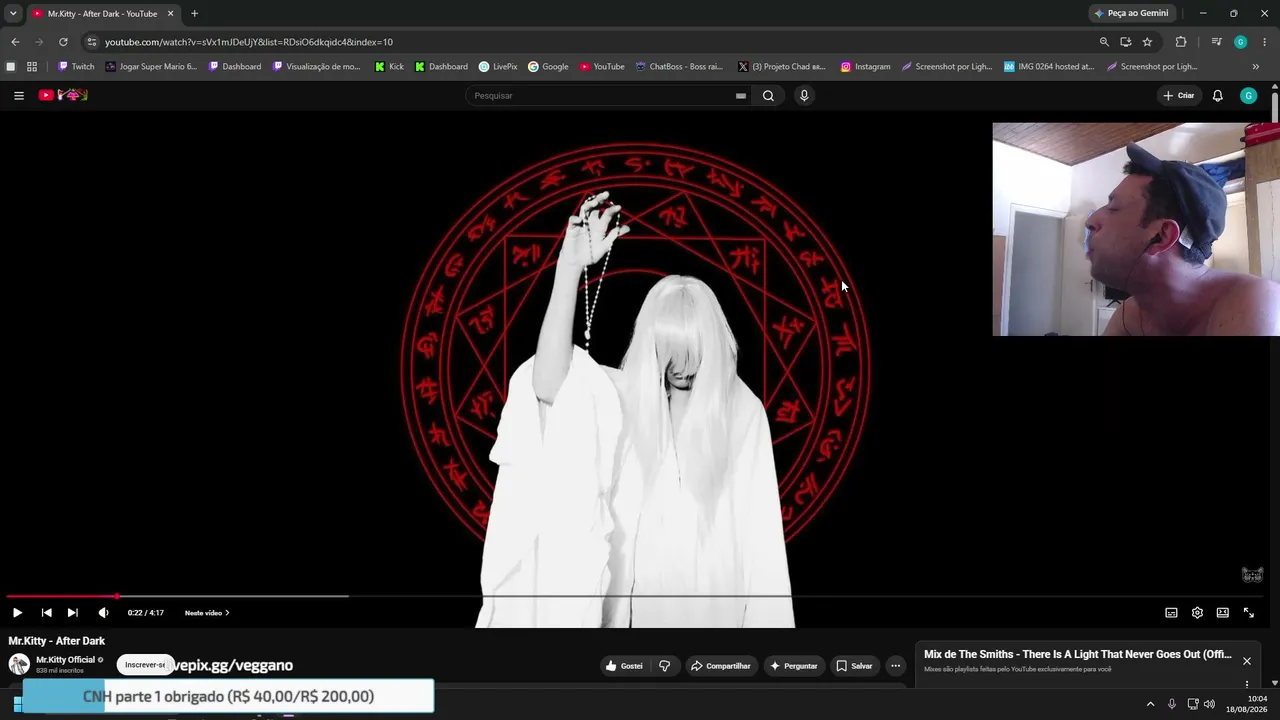Open taskbar microphone tray icon

point(1172,704)
